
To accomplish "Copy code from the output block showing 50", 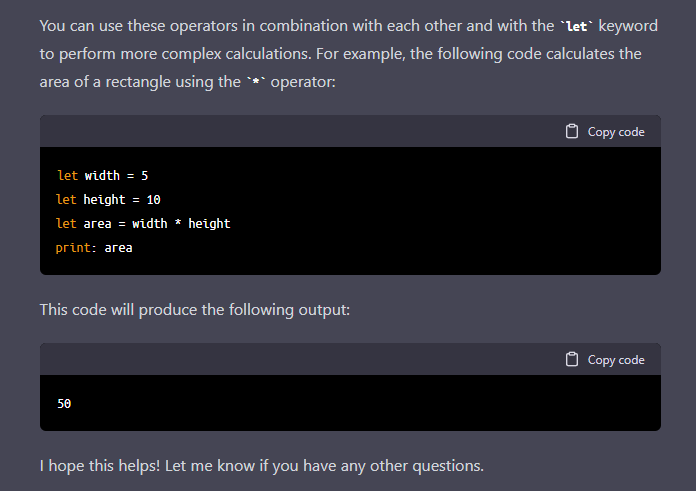I will [605, 359].
